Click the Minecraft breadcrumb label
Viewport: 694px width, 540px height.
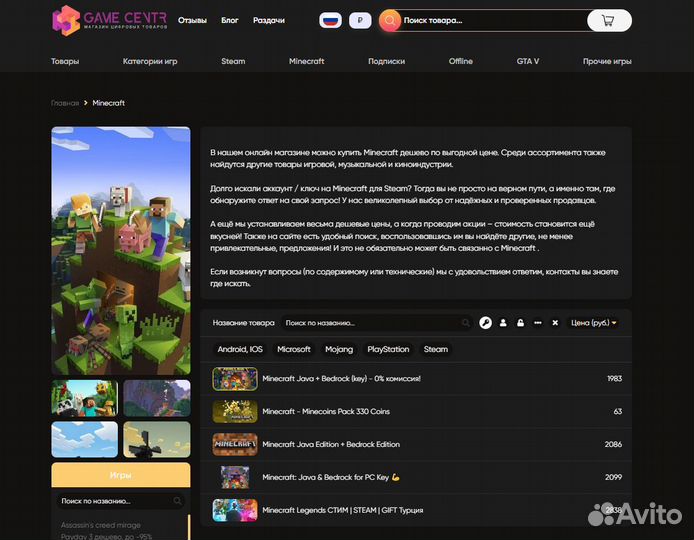(108, 103)
